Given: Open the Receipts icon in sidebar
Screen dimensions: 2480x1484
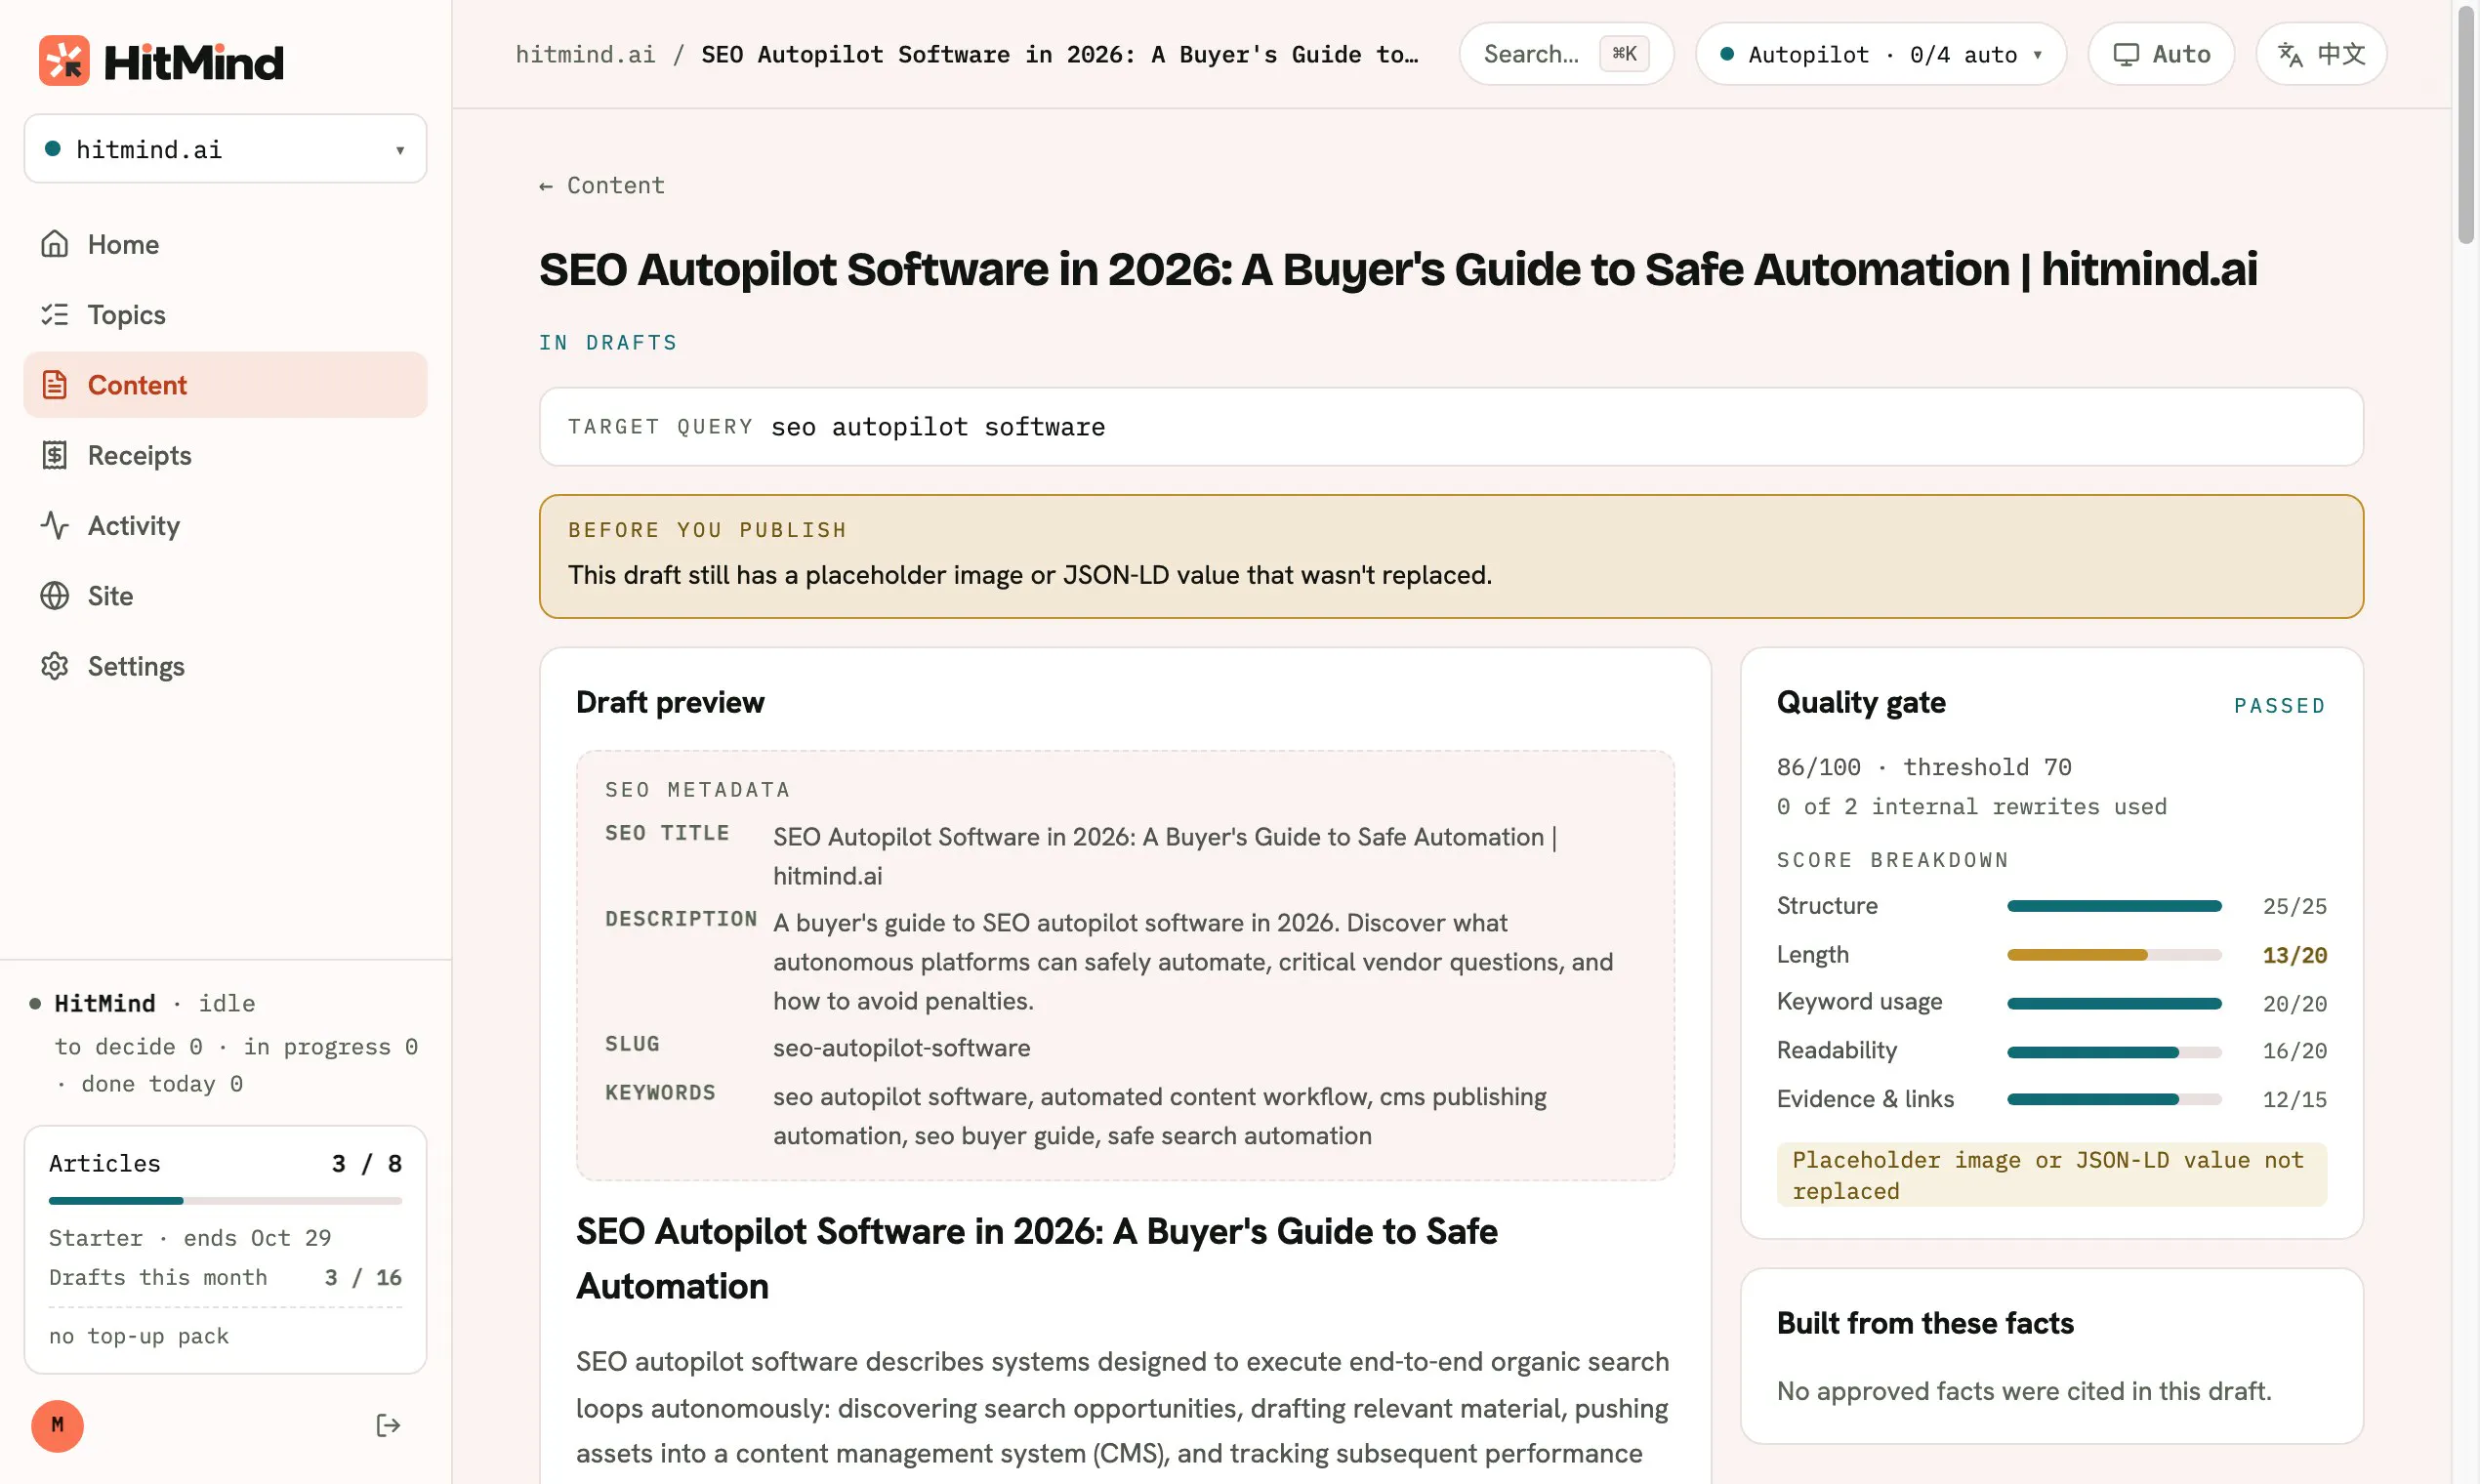Looking at the screenshot, I should pyautogui.click(x=55, y=455).
